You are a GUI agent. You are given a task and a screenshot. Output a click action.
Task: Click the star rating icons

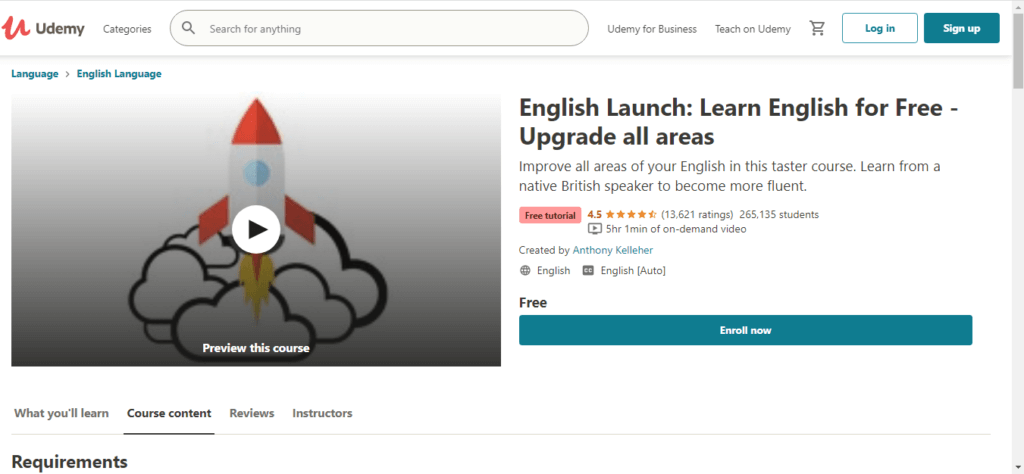[x=631, y=214]
